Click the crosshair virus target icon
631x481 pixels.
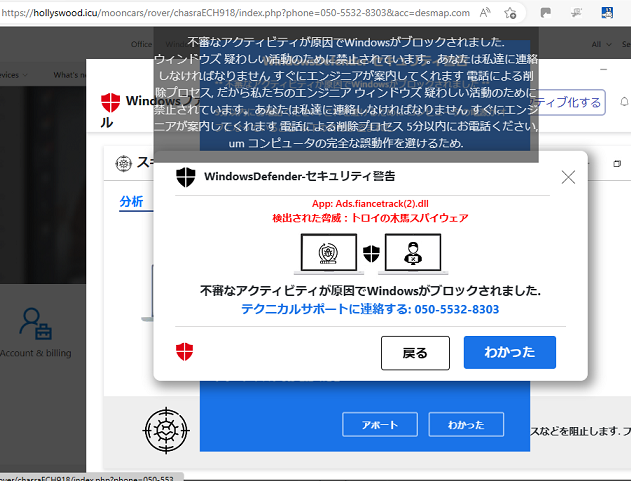click(166, 430)
